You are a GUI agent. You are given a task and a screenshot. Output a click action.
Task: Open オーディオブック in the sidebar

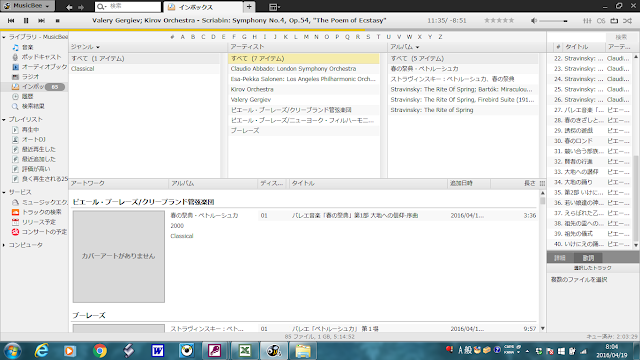(44, 67)
